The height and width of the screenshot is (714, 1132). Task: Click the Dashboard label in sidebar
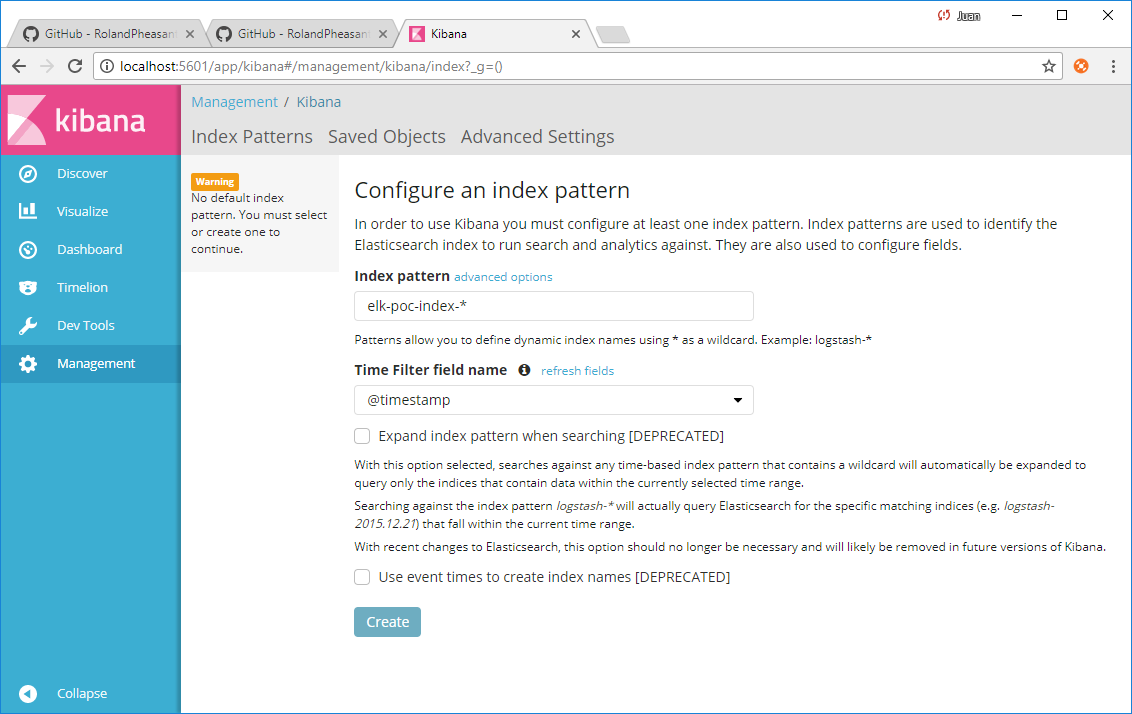click(x=90, y=249)
